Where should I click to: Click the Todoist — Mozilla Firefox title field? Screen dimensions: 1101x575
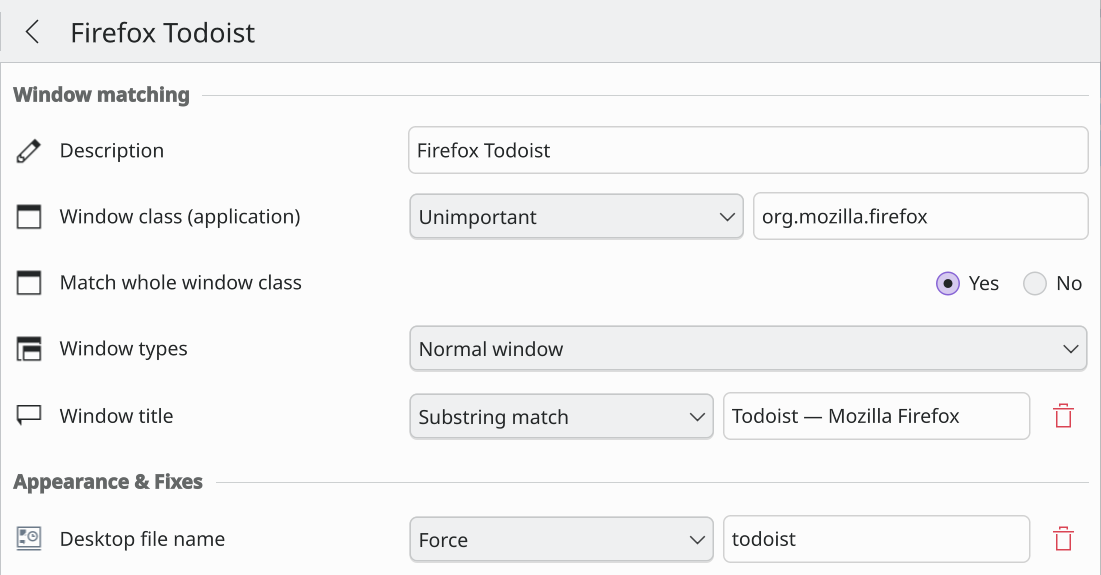pos(876,416)
